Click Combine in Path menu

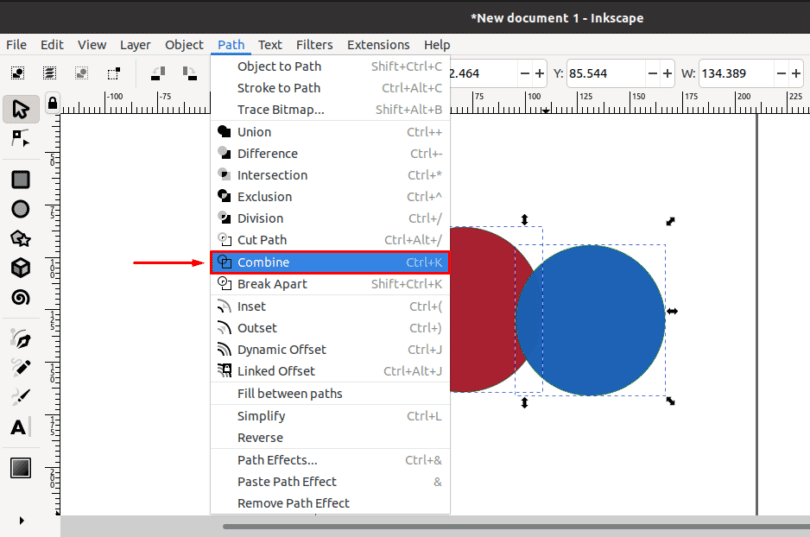click(330, 262)
